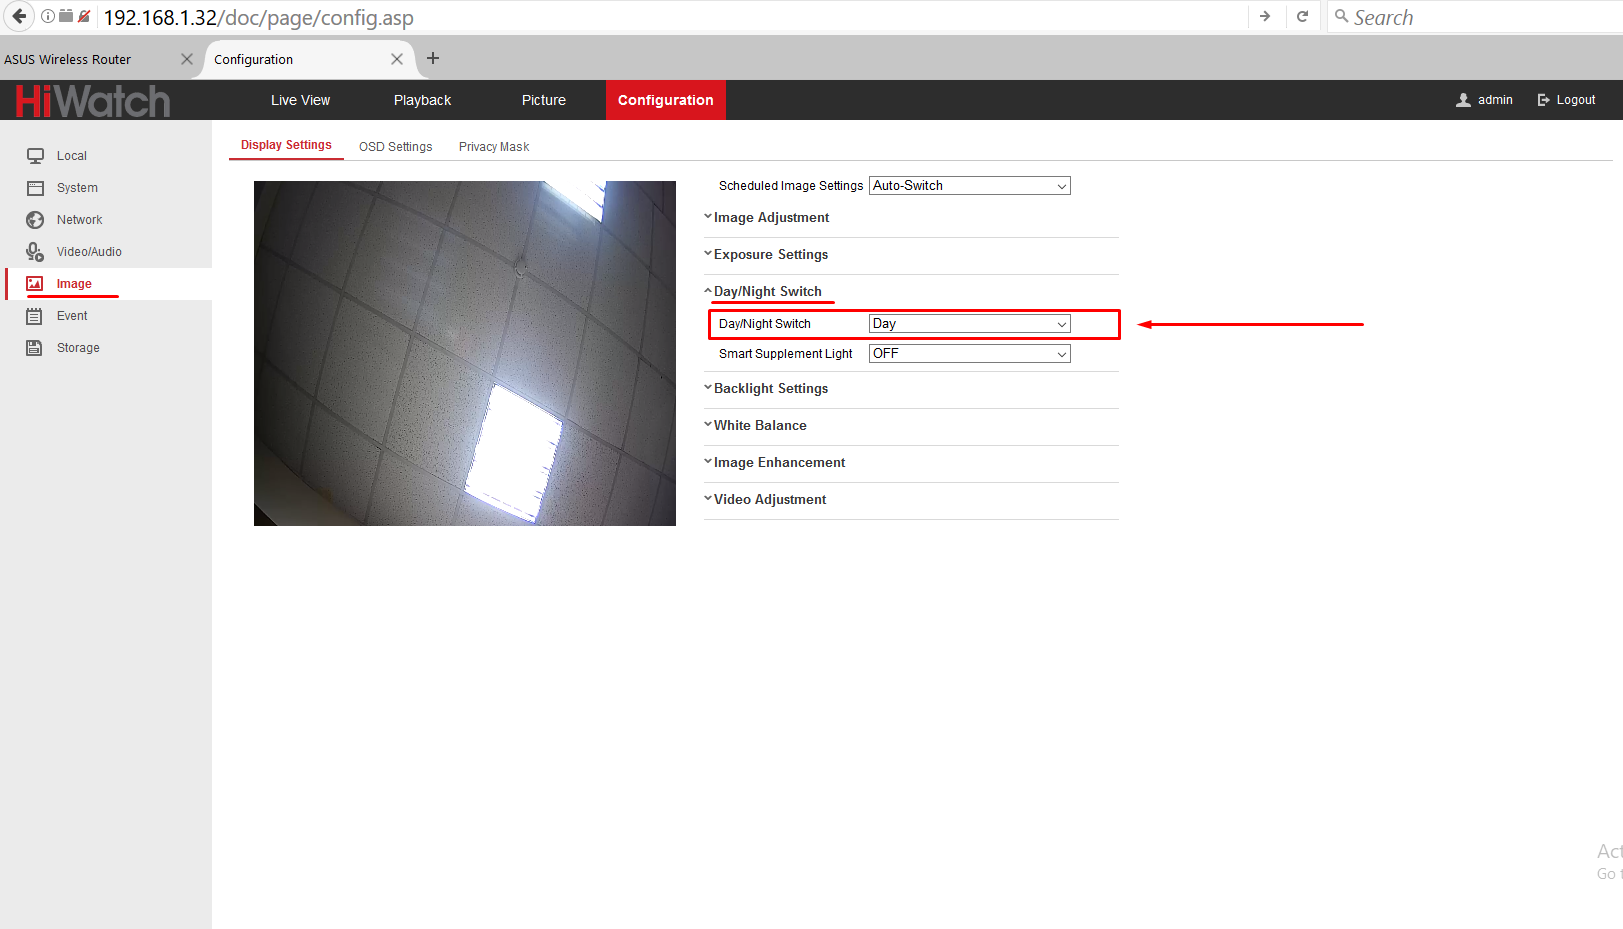This screenshot has height=929, width=1623.
Task: Switch to the OSD Settings tab
Action: click(x=395, y=147)
